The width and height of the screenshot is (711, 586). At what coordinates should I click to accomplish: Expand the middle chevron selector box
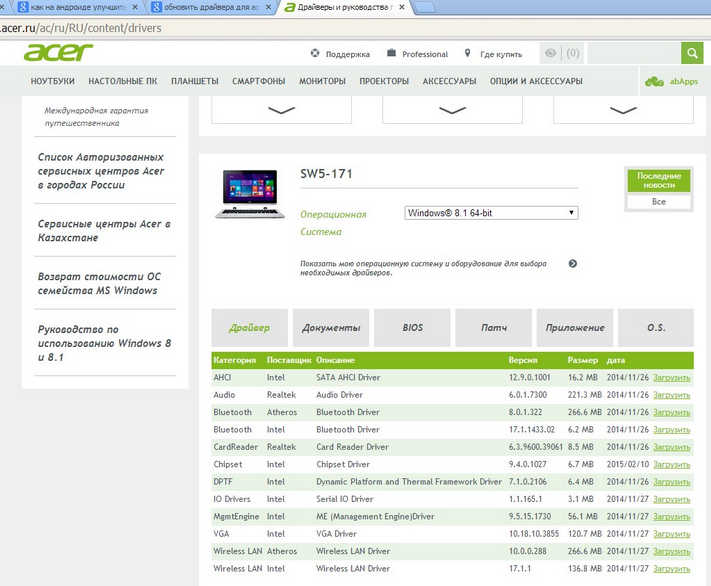pos(453,110)
